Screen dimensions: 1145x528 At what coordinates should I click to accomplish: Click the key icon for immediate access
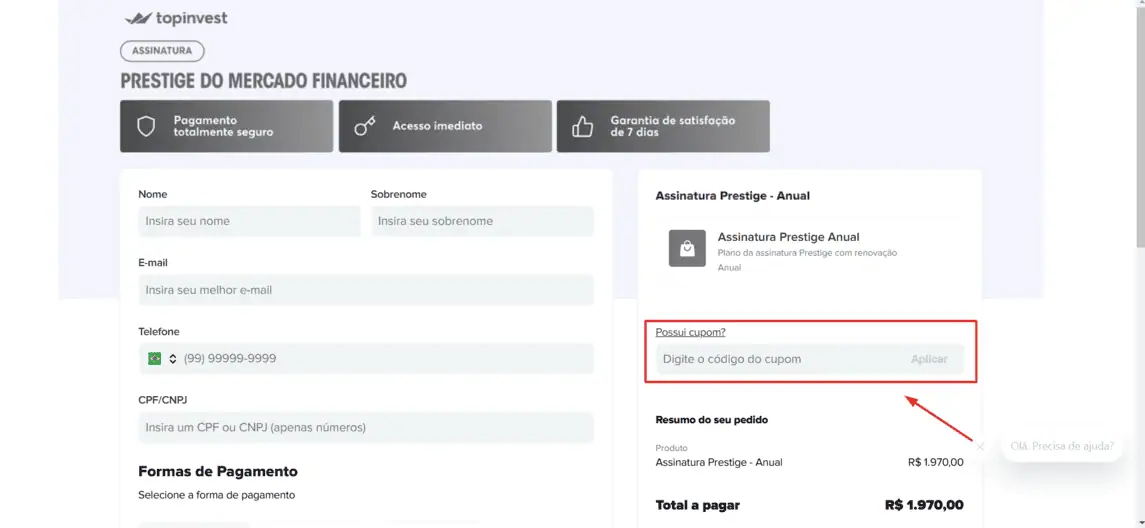click(x=364, y=126)
